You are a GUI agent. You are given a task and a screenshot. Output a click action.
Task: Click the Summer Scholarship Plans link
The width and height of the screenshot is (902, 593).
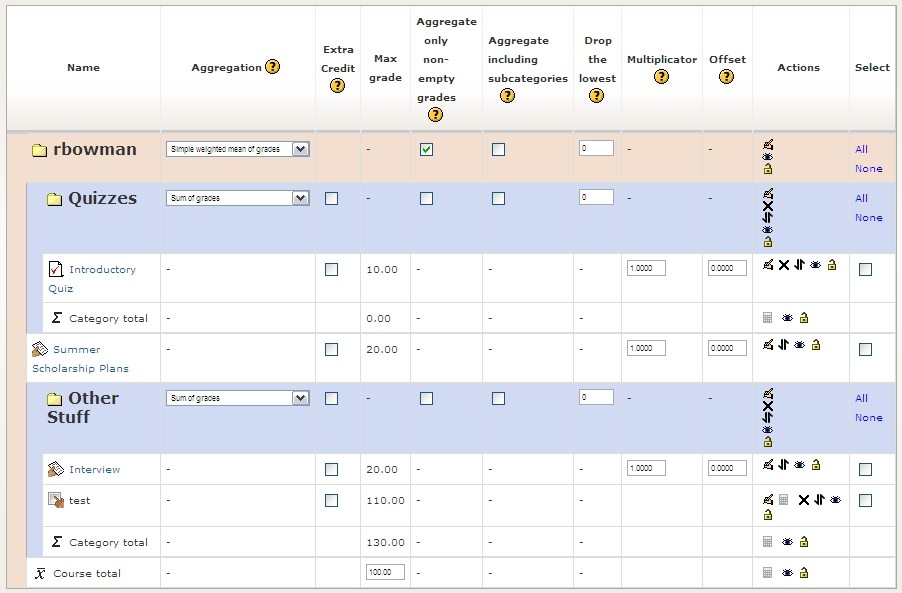tap(77, 350)
